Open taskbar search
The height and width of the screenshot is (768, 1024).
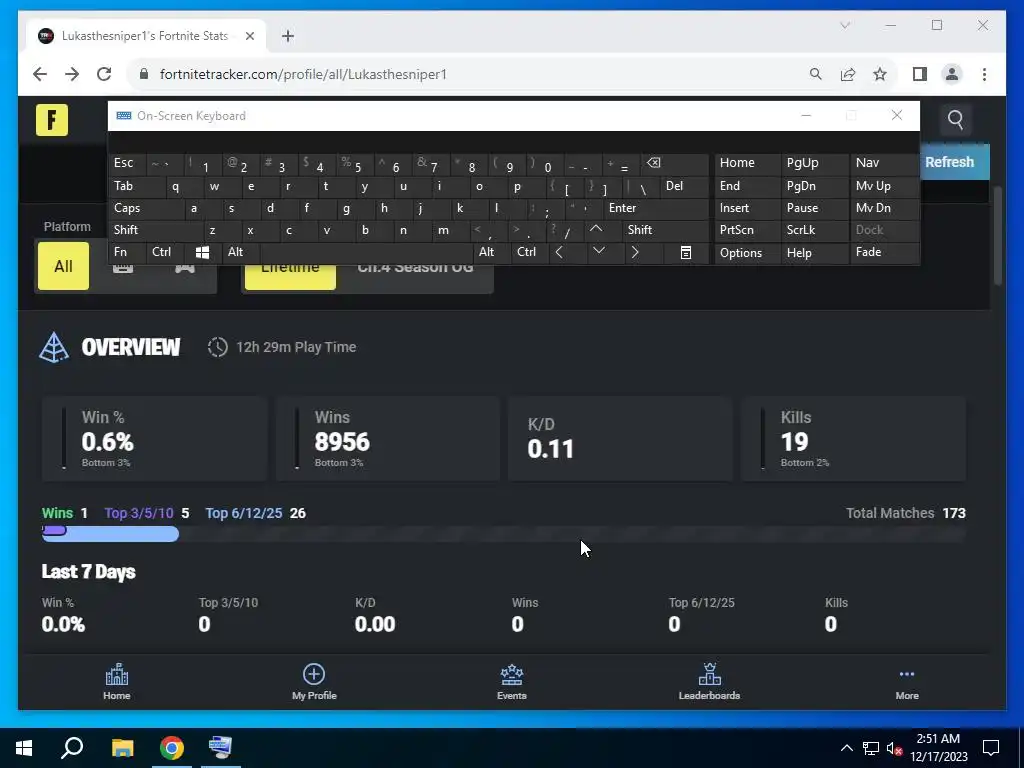click(72, 748)
